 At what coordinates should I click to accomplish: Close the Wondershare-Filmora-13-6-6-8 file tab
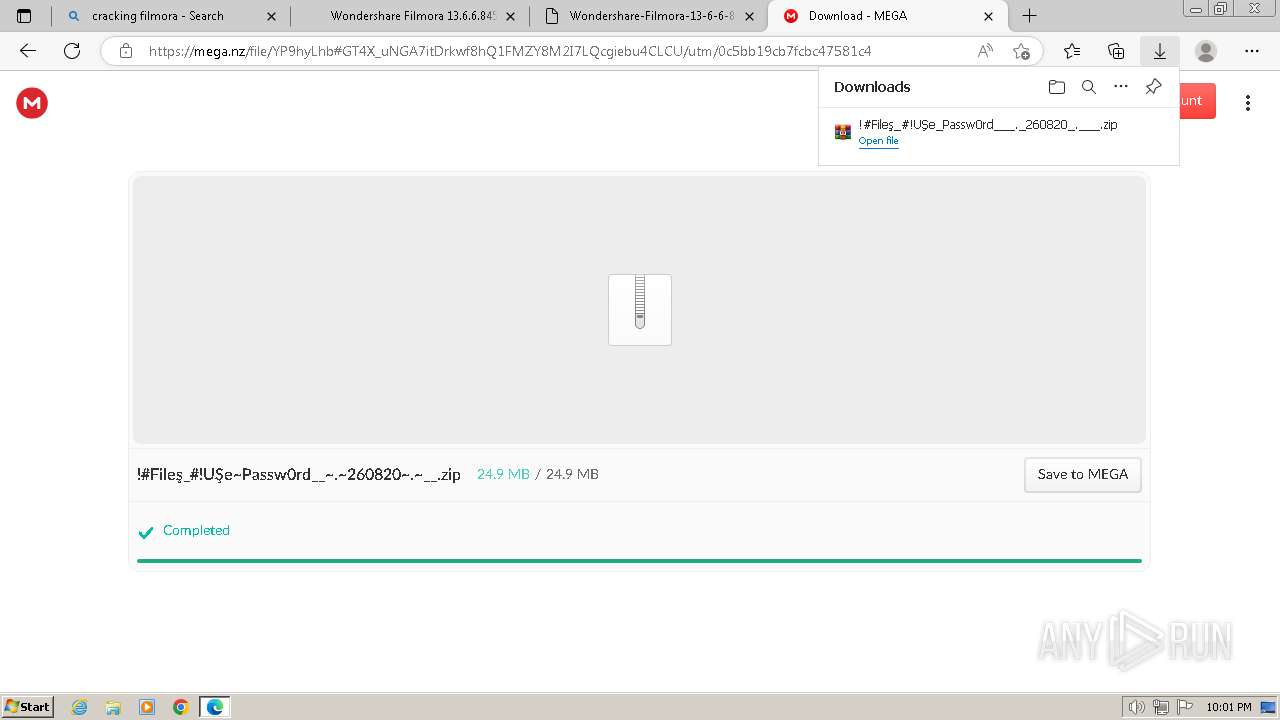750,16
